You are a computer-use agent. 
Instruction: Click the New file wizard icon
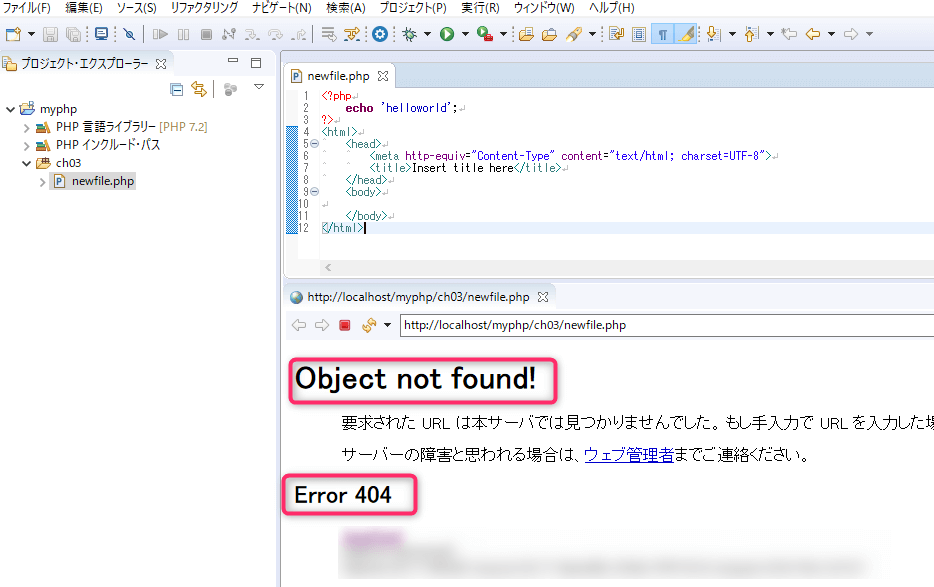click(12, 34)
